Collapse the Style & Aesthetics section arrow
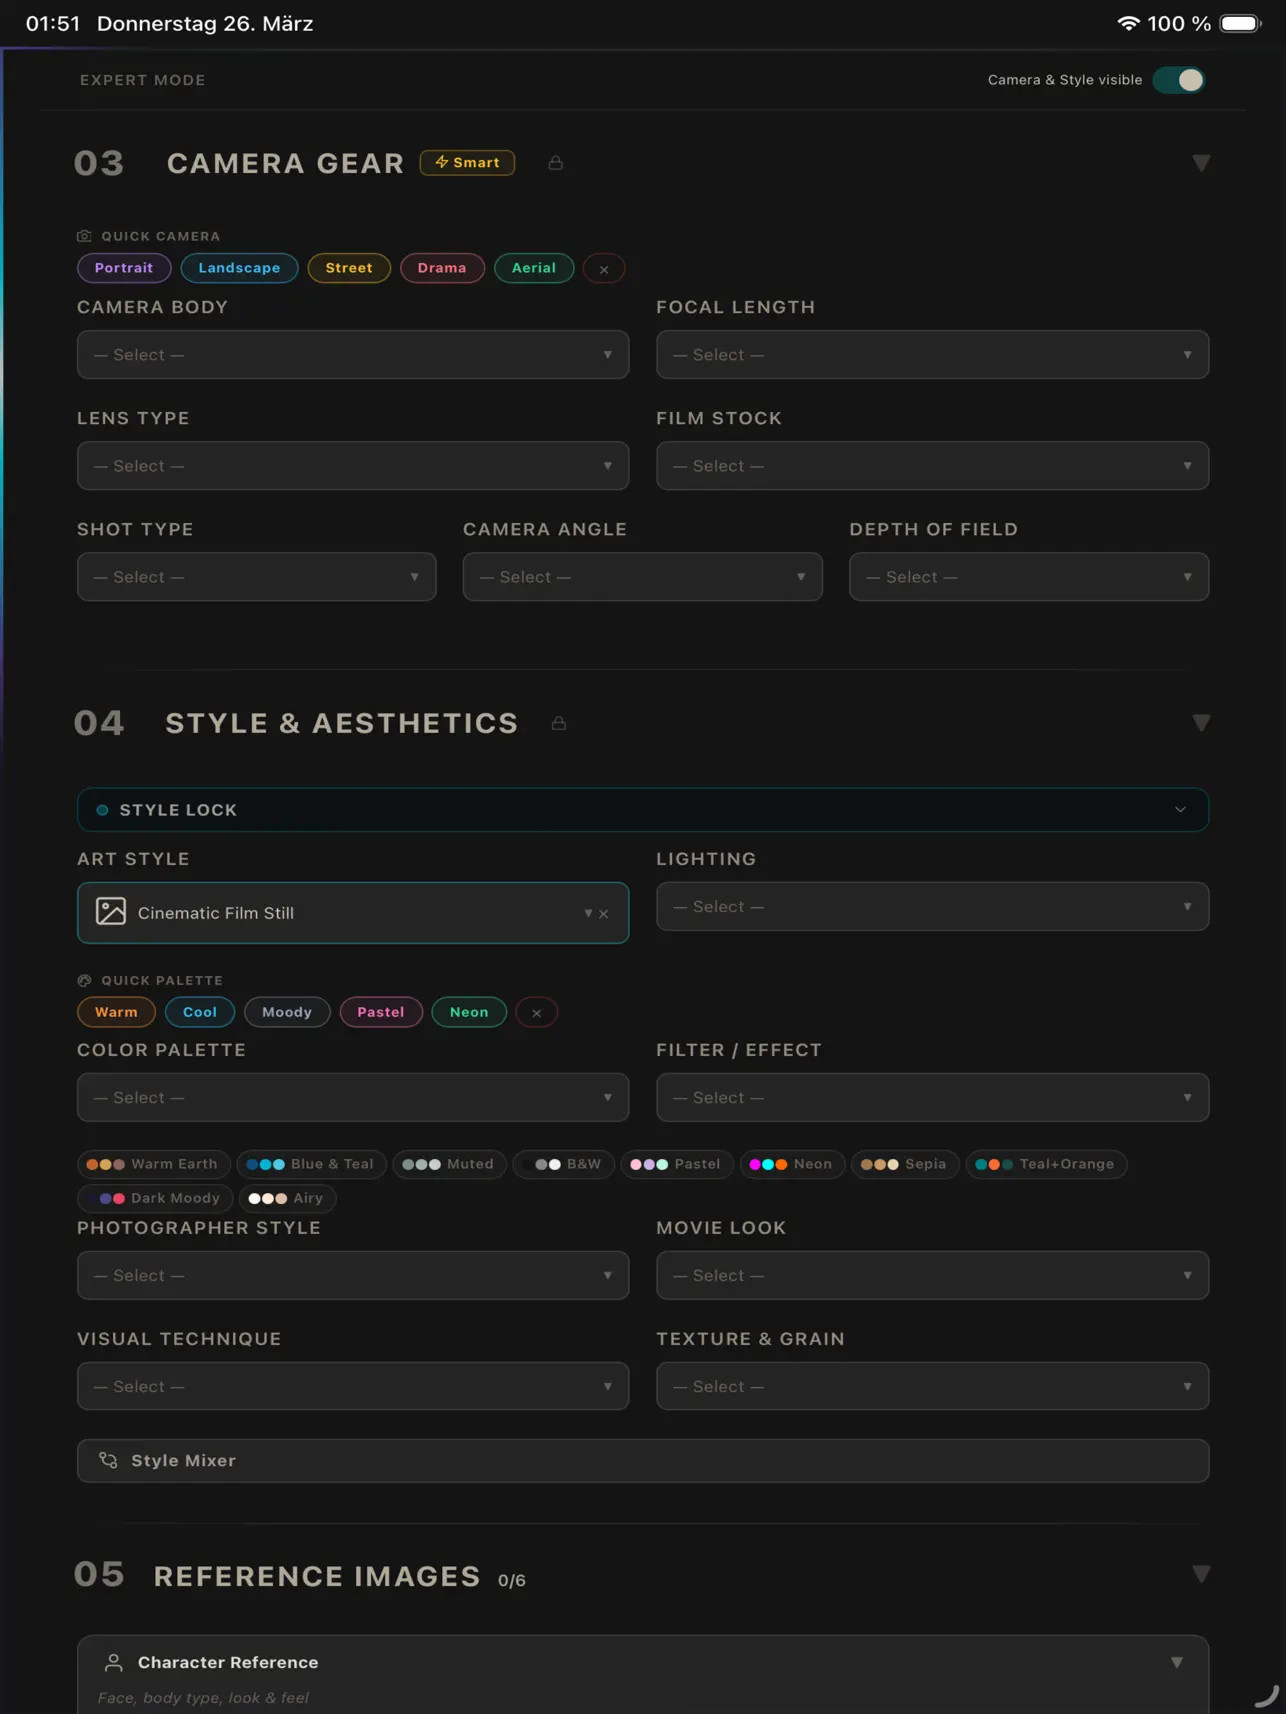Screen dimensions: 1286x1714 tap(1201, 723)
